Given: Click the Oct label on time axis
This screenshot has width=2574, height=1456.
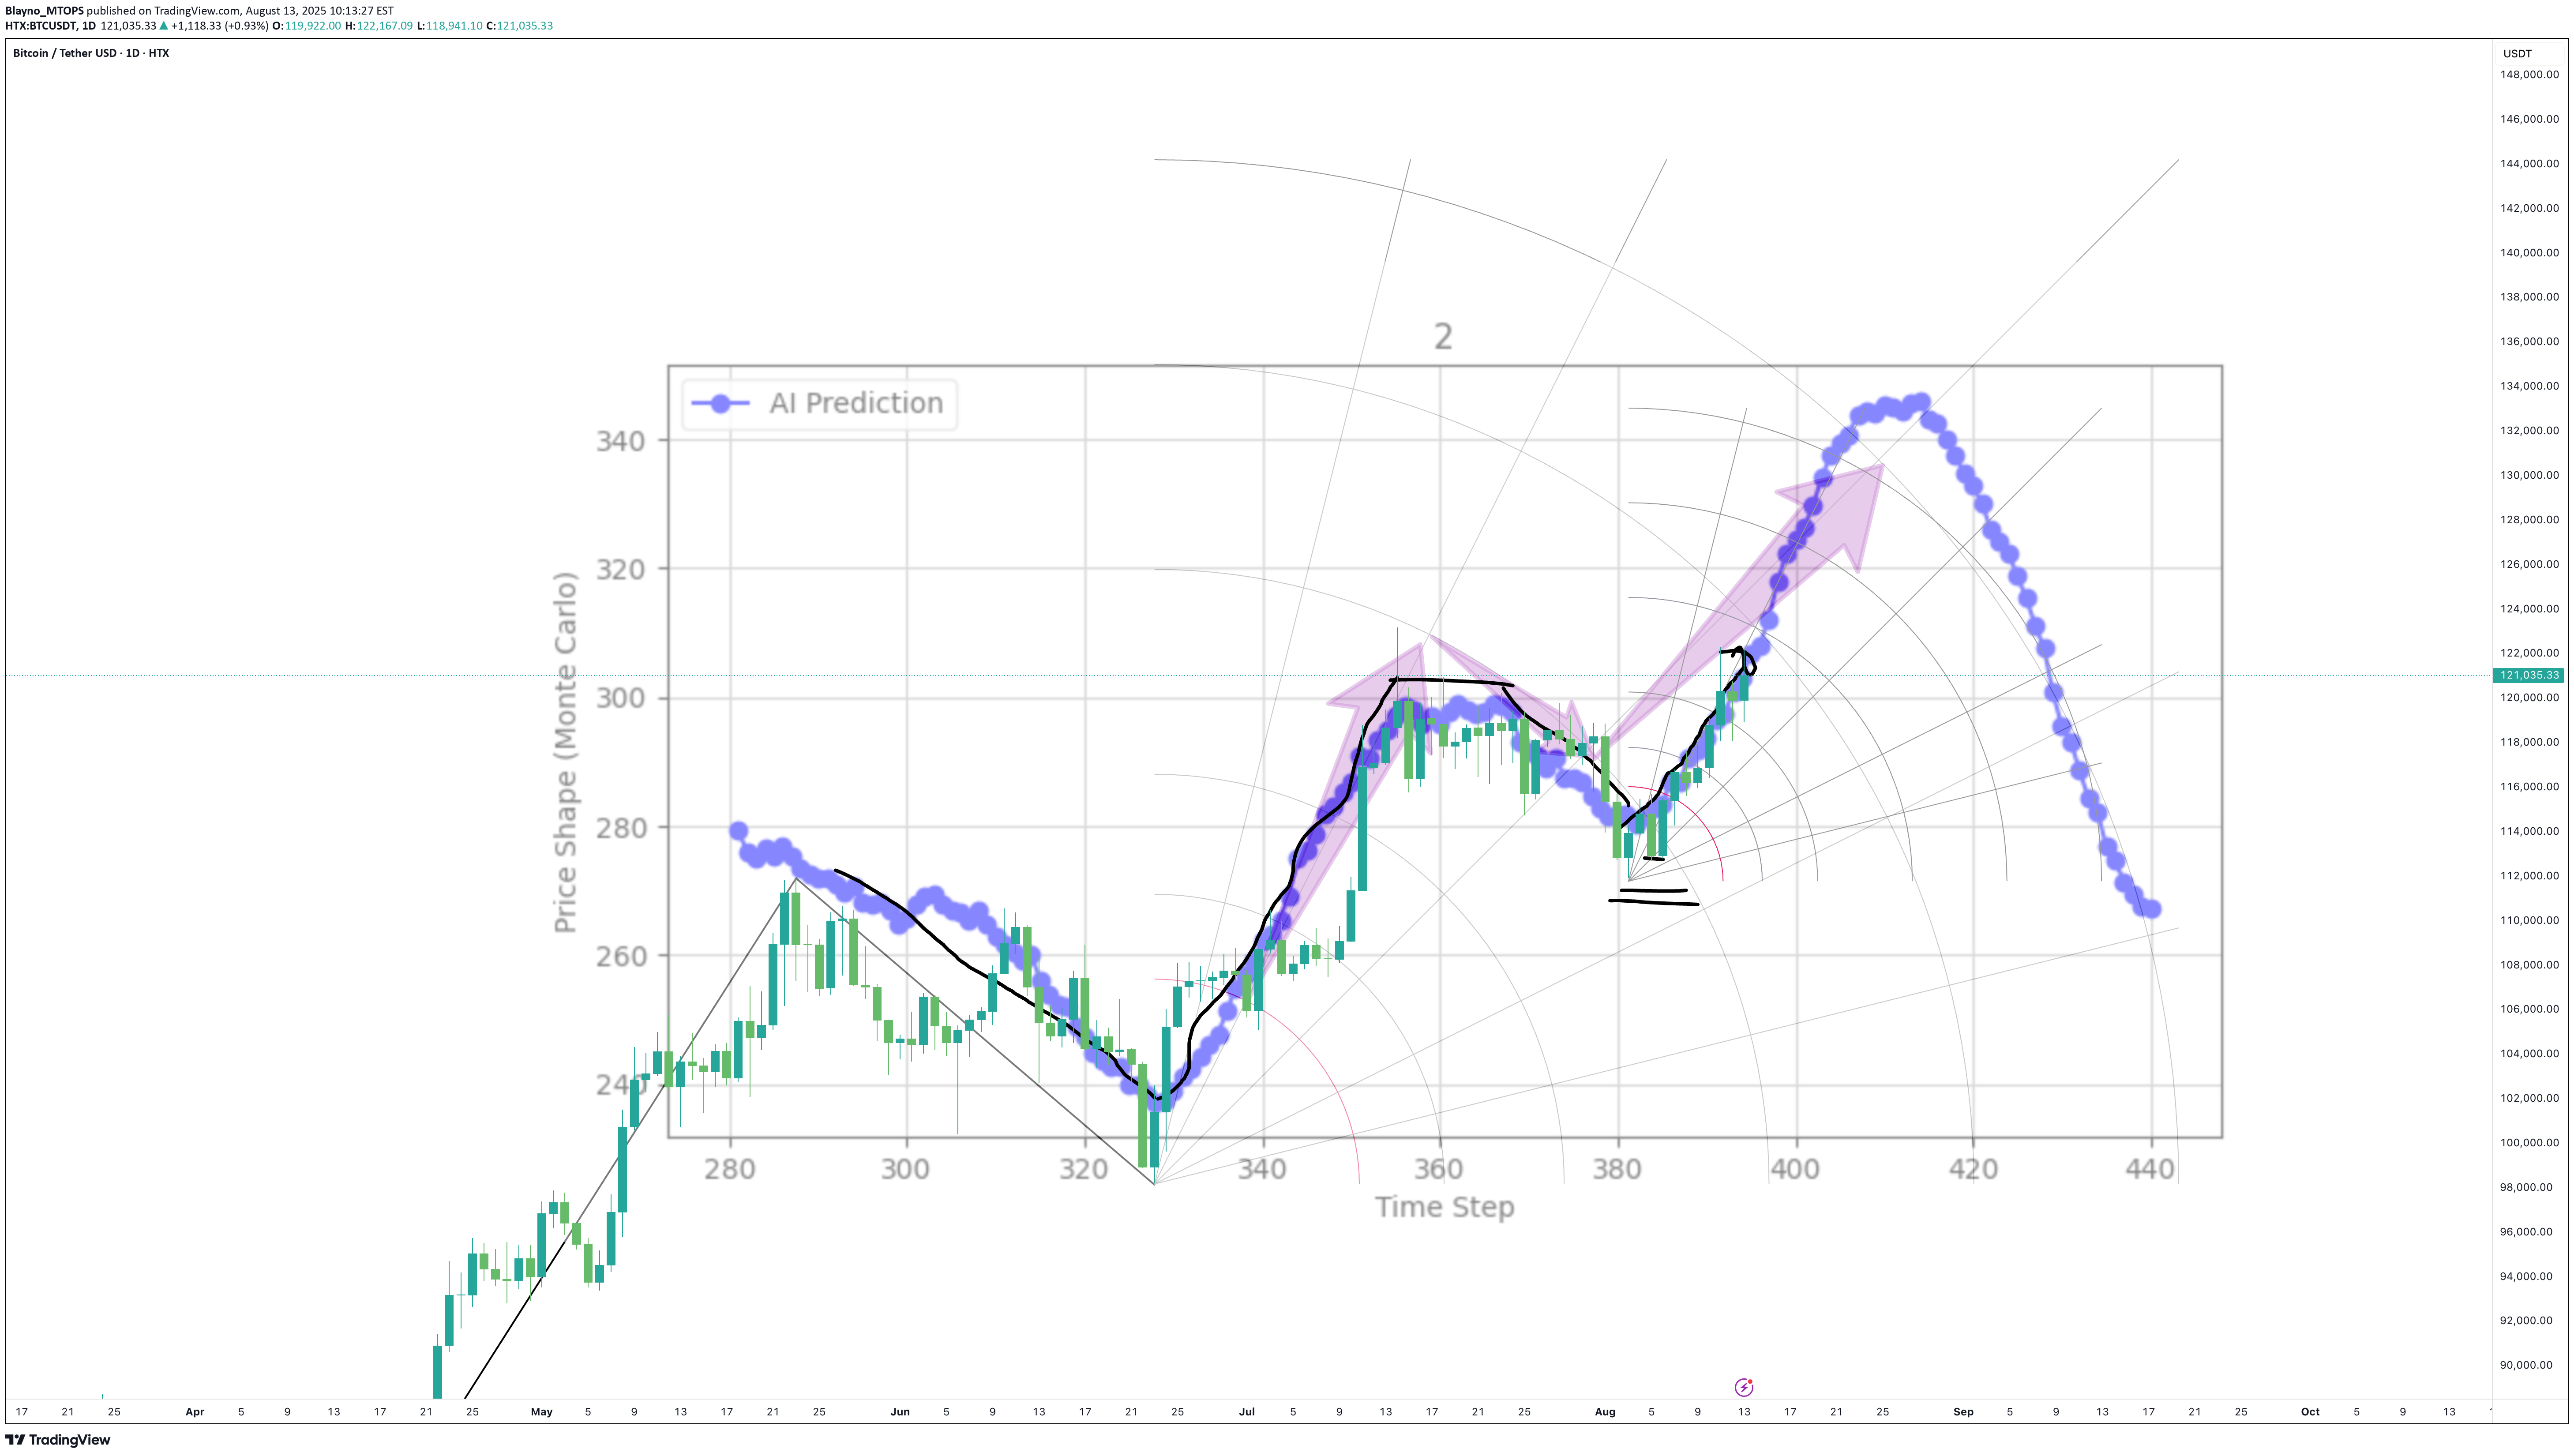Looking at the screenshot, I should (x=2310, y=1412).
